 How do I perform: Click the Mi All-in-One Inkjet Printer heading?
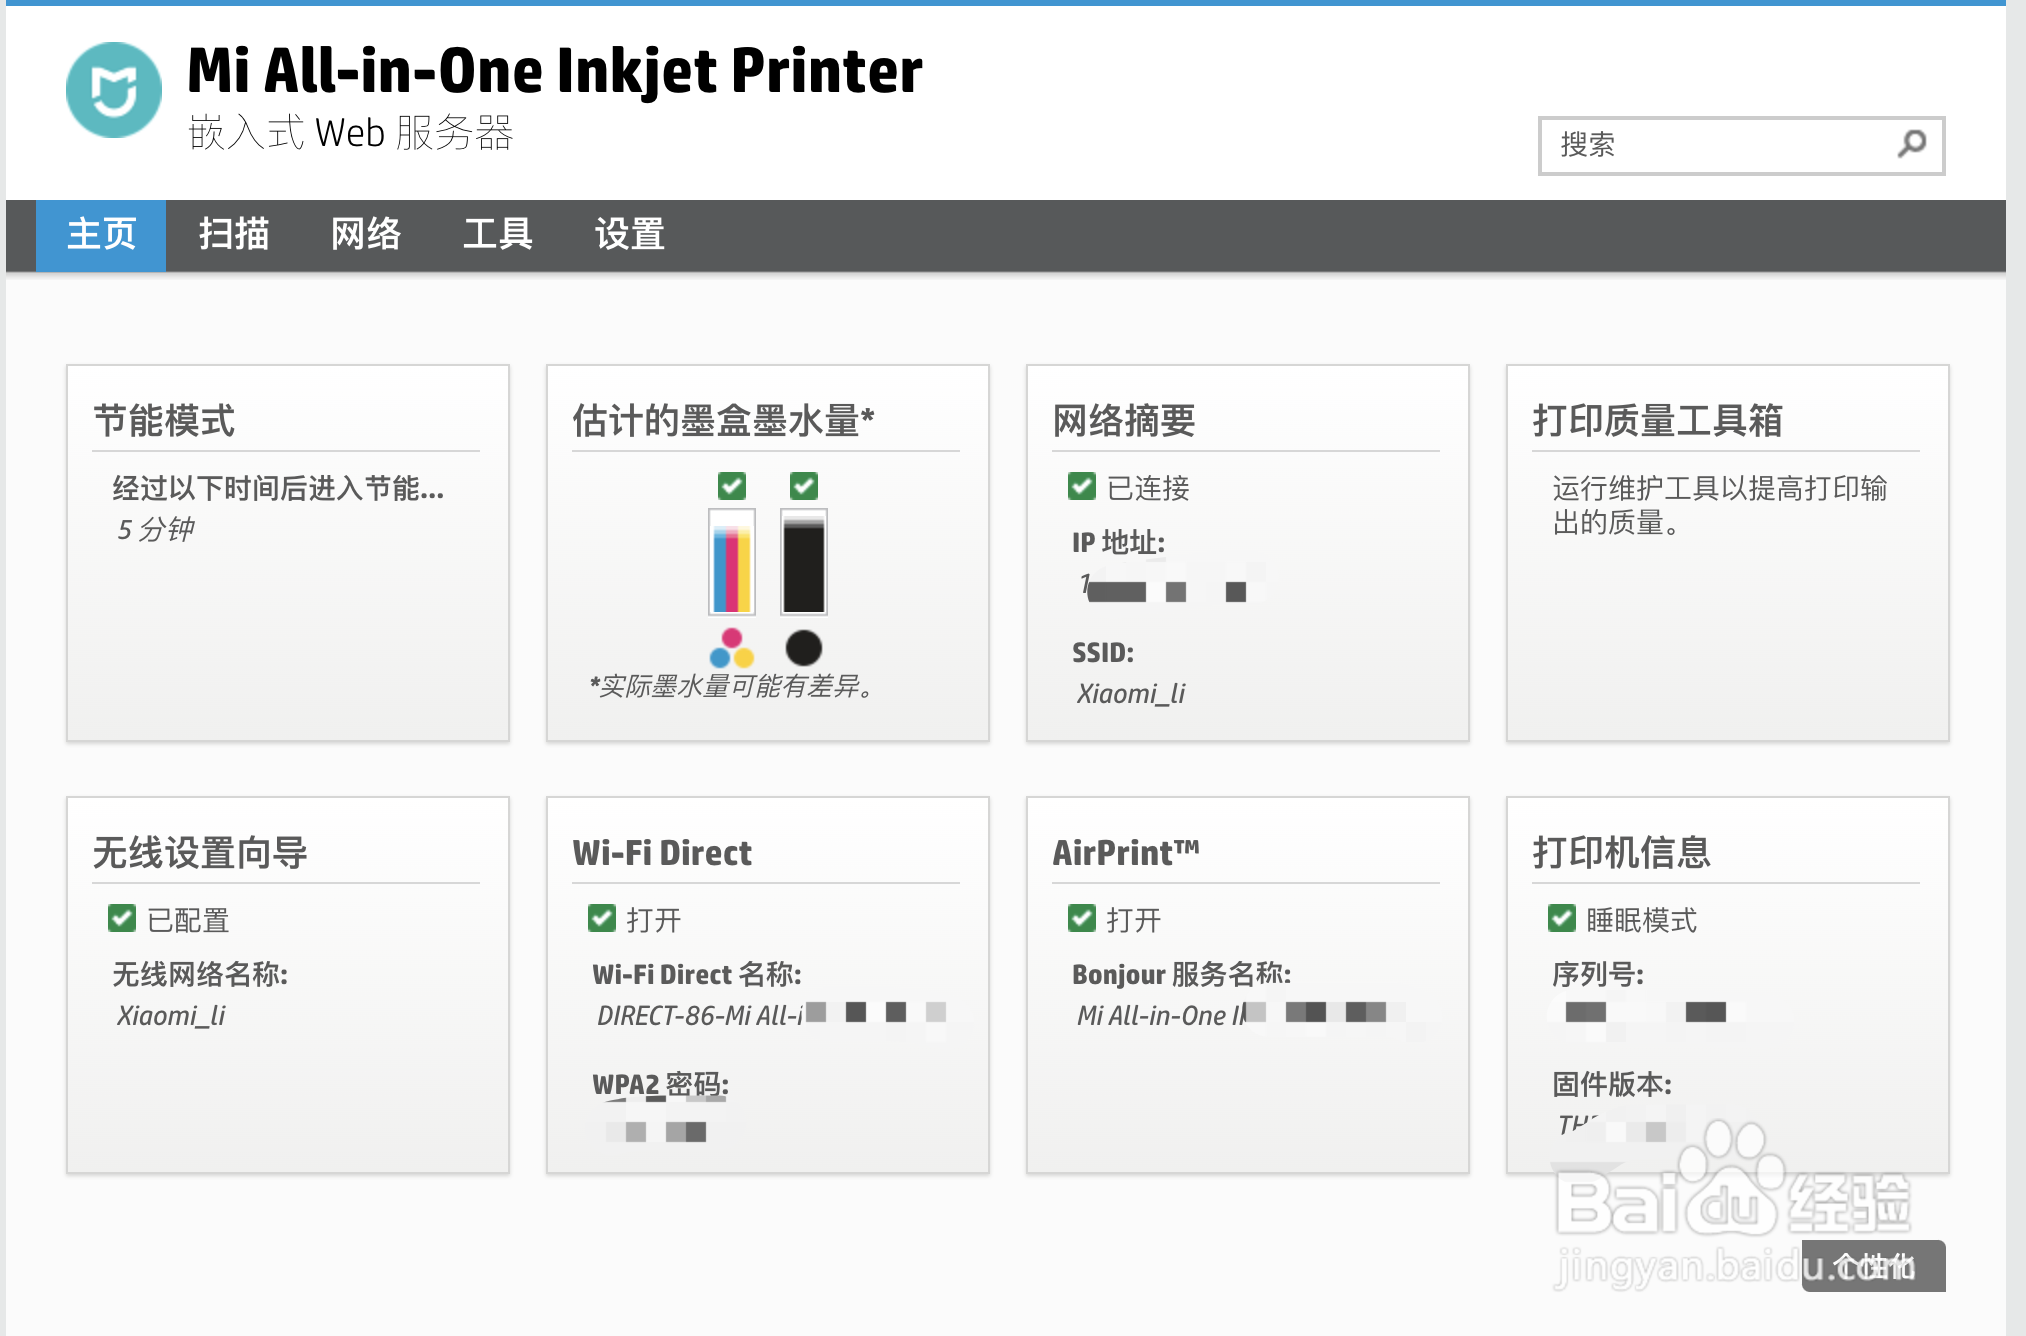pyautogui.click(x=555, y=71)
